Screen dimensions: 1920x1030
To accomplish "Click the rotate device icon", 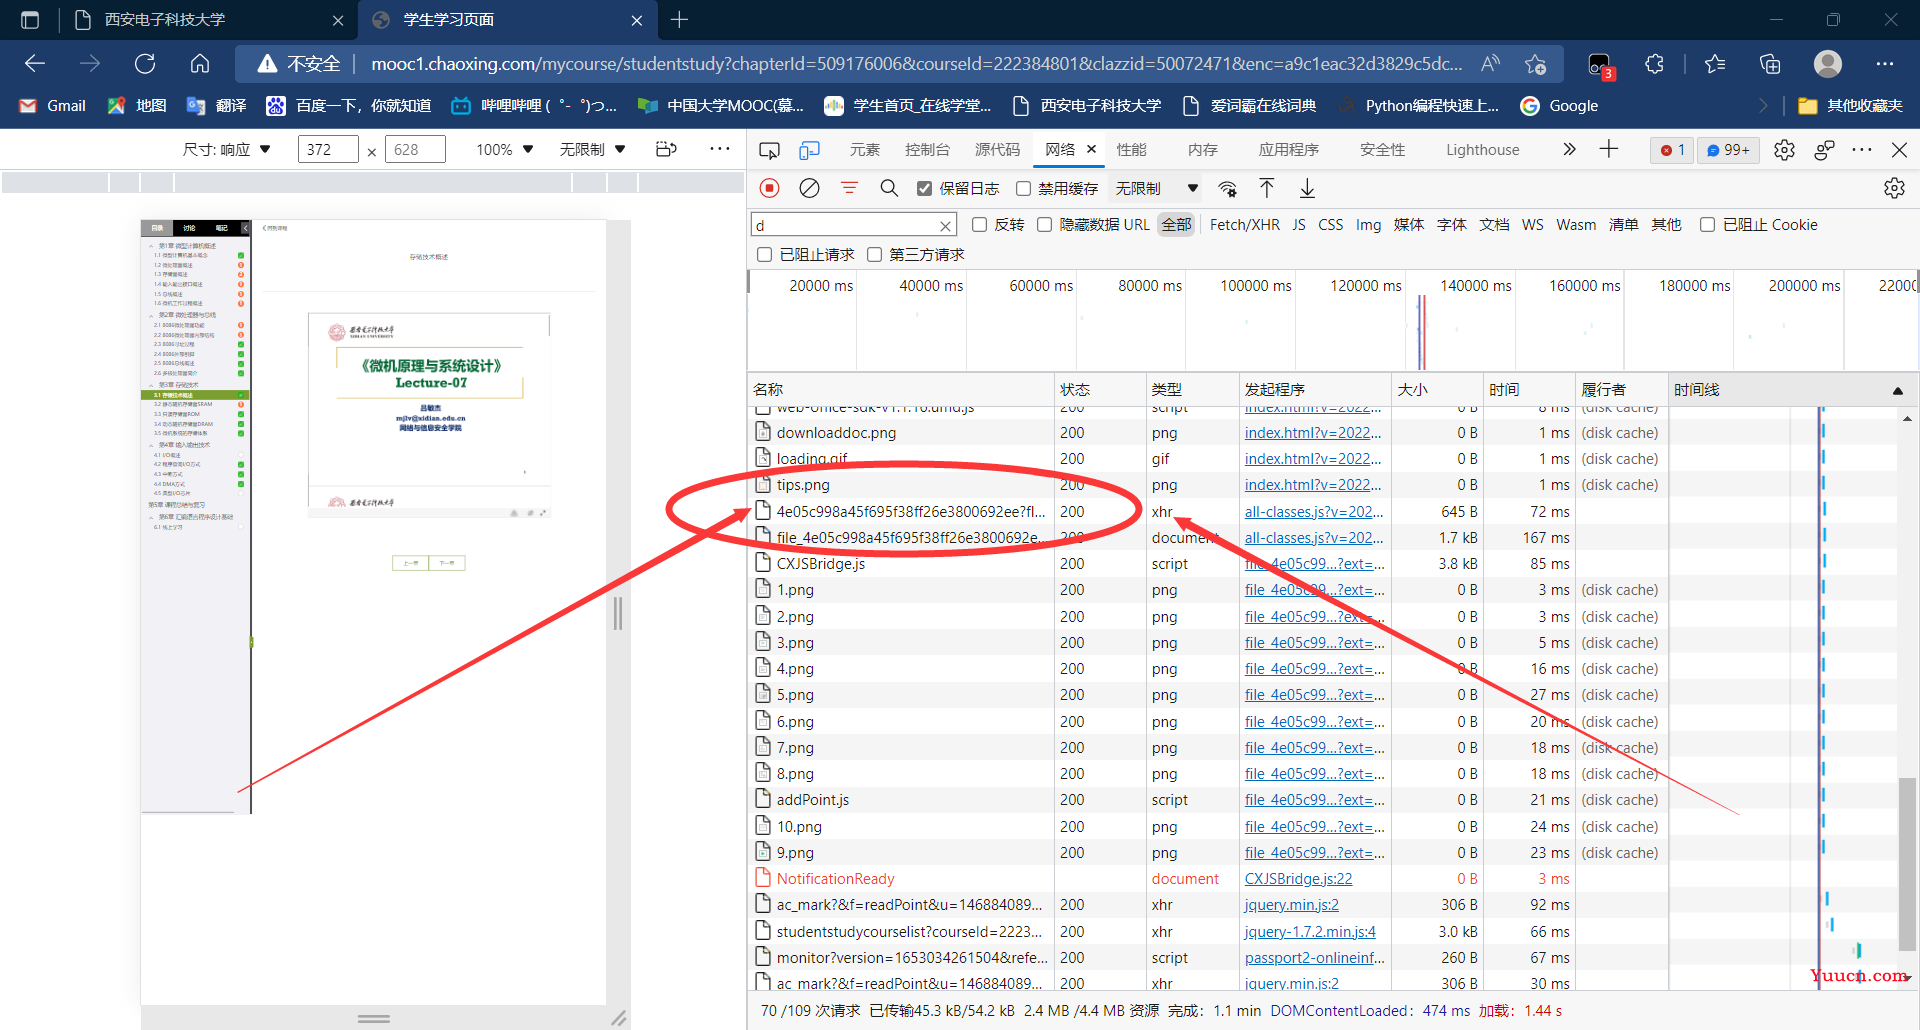I will (666, 150).
